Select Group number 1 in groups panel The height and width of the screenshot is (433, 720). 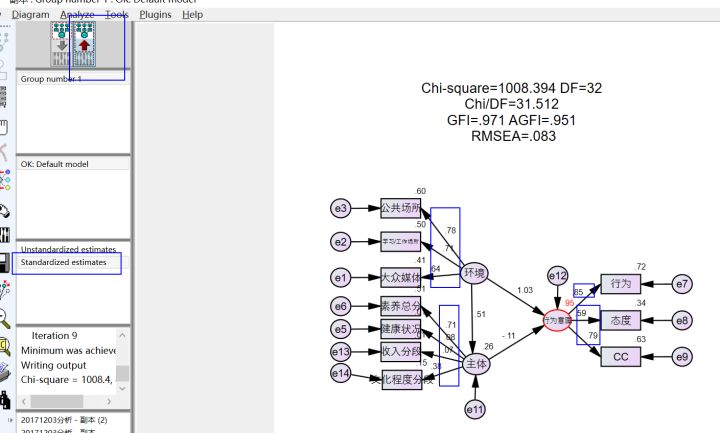(51, 79)
